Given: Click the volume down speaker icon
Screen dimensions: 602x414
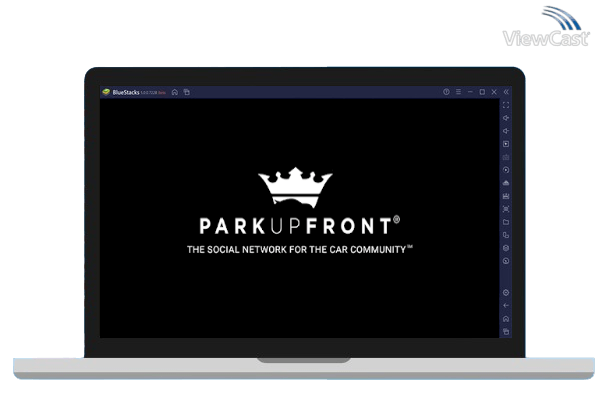Looking at the screenshot, I should click(x=506, y=131).
